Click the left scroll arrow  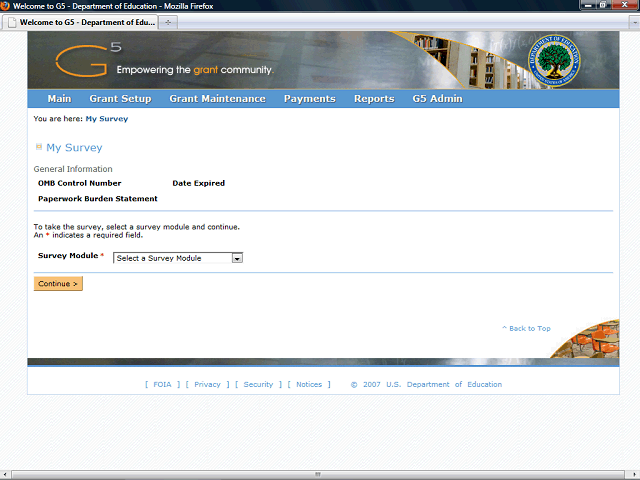click(4, 475)
